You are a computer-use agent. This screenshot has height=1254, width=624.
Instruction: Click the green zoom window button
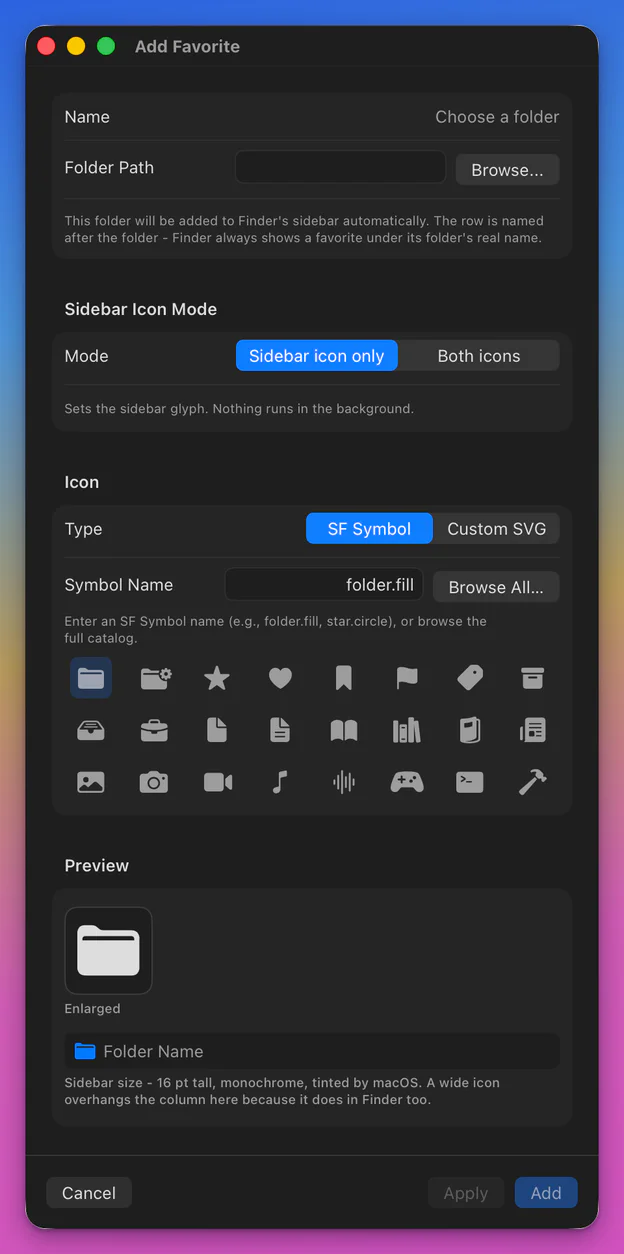click(x=106, y=46)
